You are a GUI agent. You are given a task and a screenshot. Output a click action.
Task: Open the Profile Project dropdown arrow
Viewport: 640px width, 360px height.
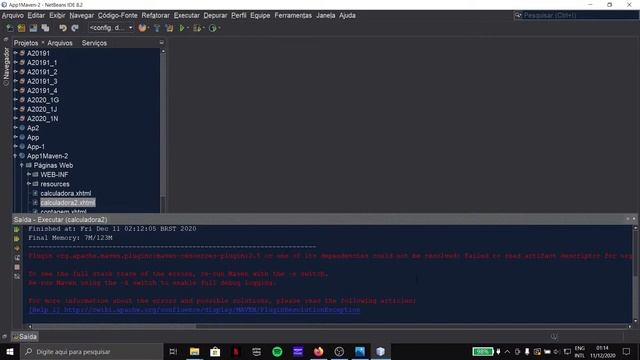click(x=219, y=28)
